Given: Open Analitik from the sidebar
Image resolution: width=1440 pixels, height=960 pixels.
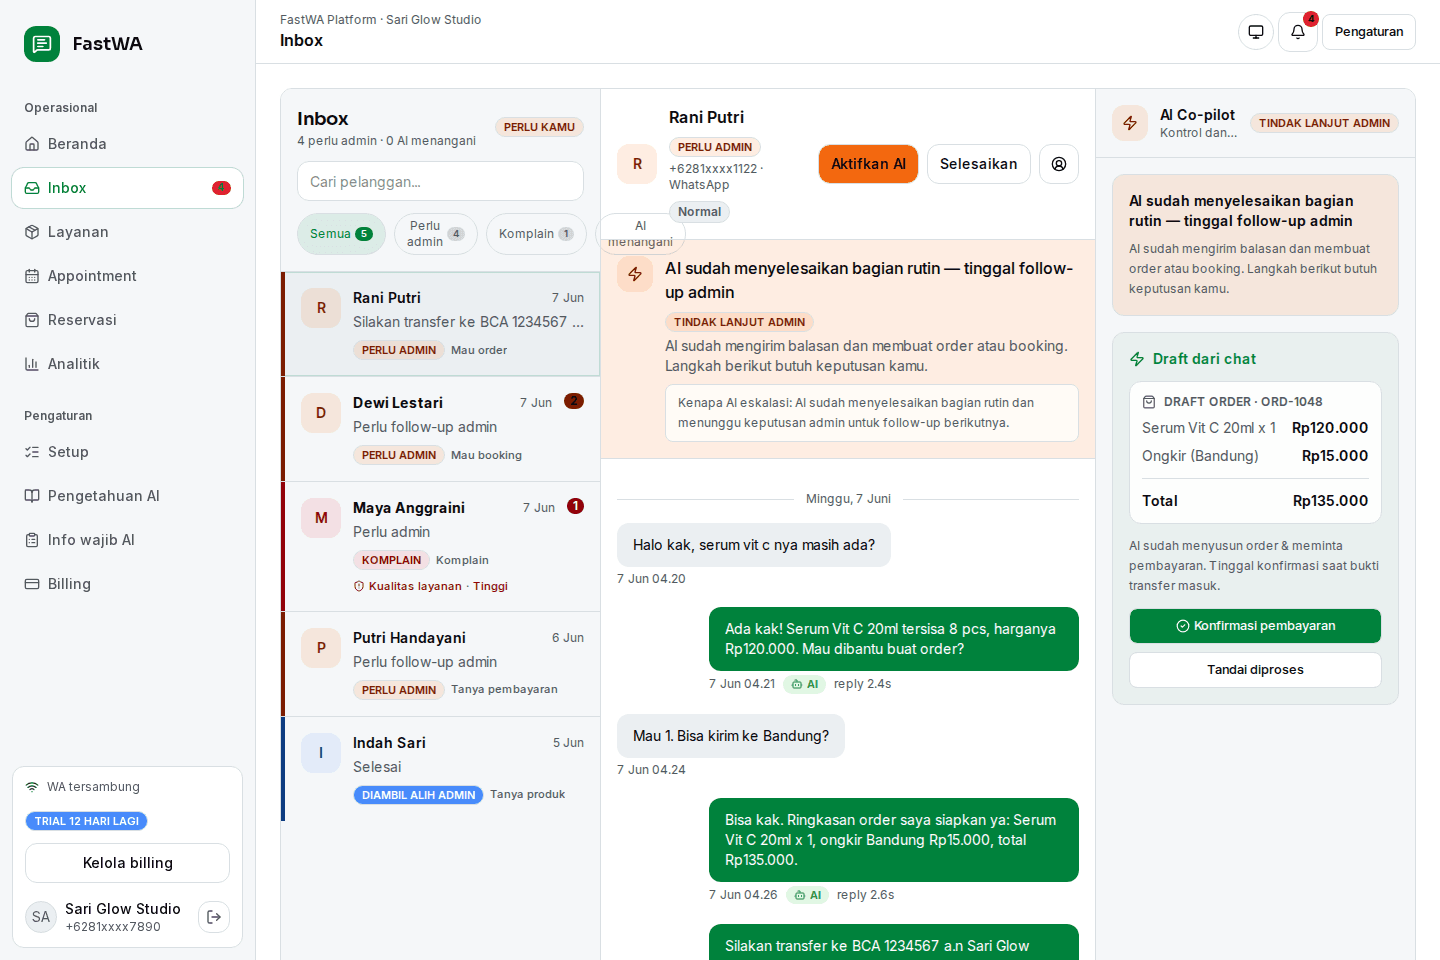Looking at the screenshot, I should point(127,364).
